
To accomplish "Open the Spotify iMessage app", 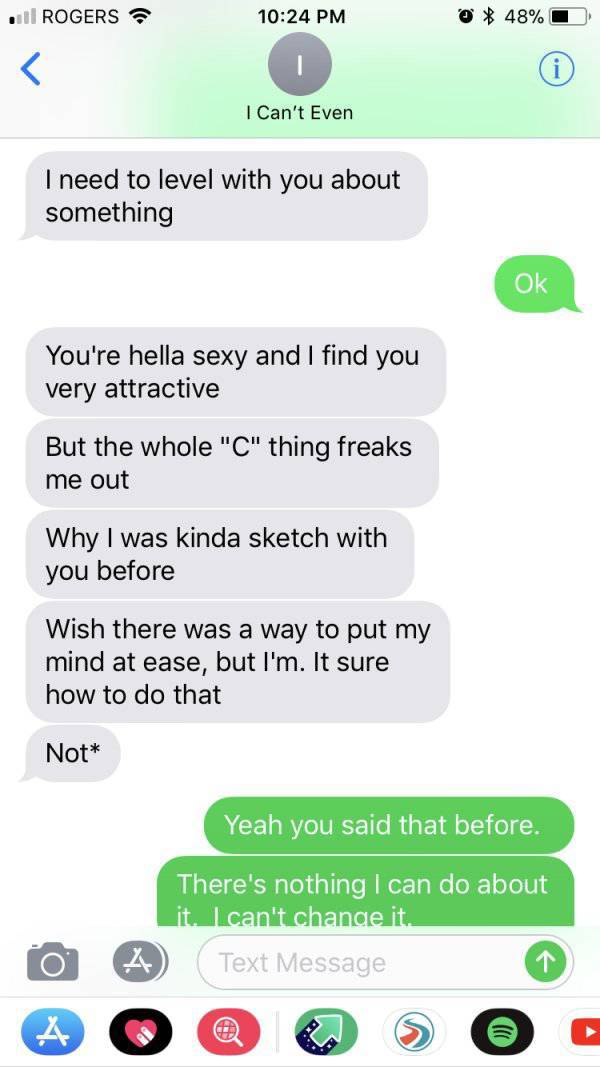I will coord(502,1032).
